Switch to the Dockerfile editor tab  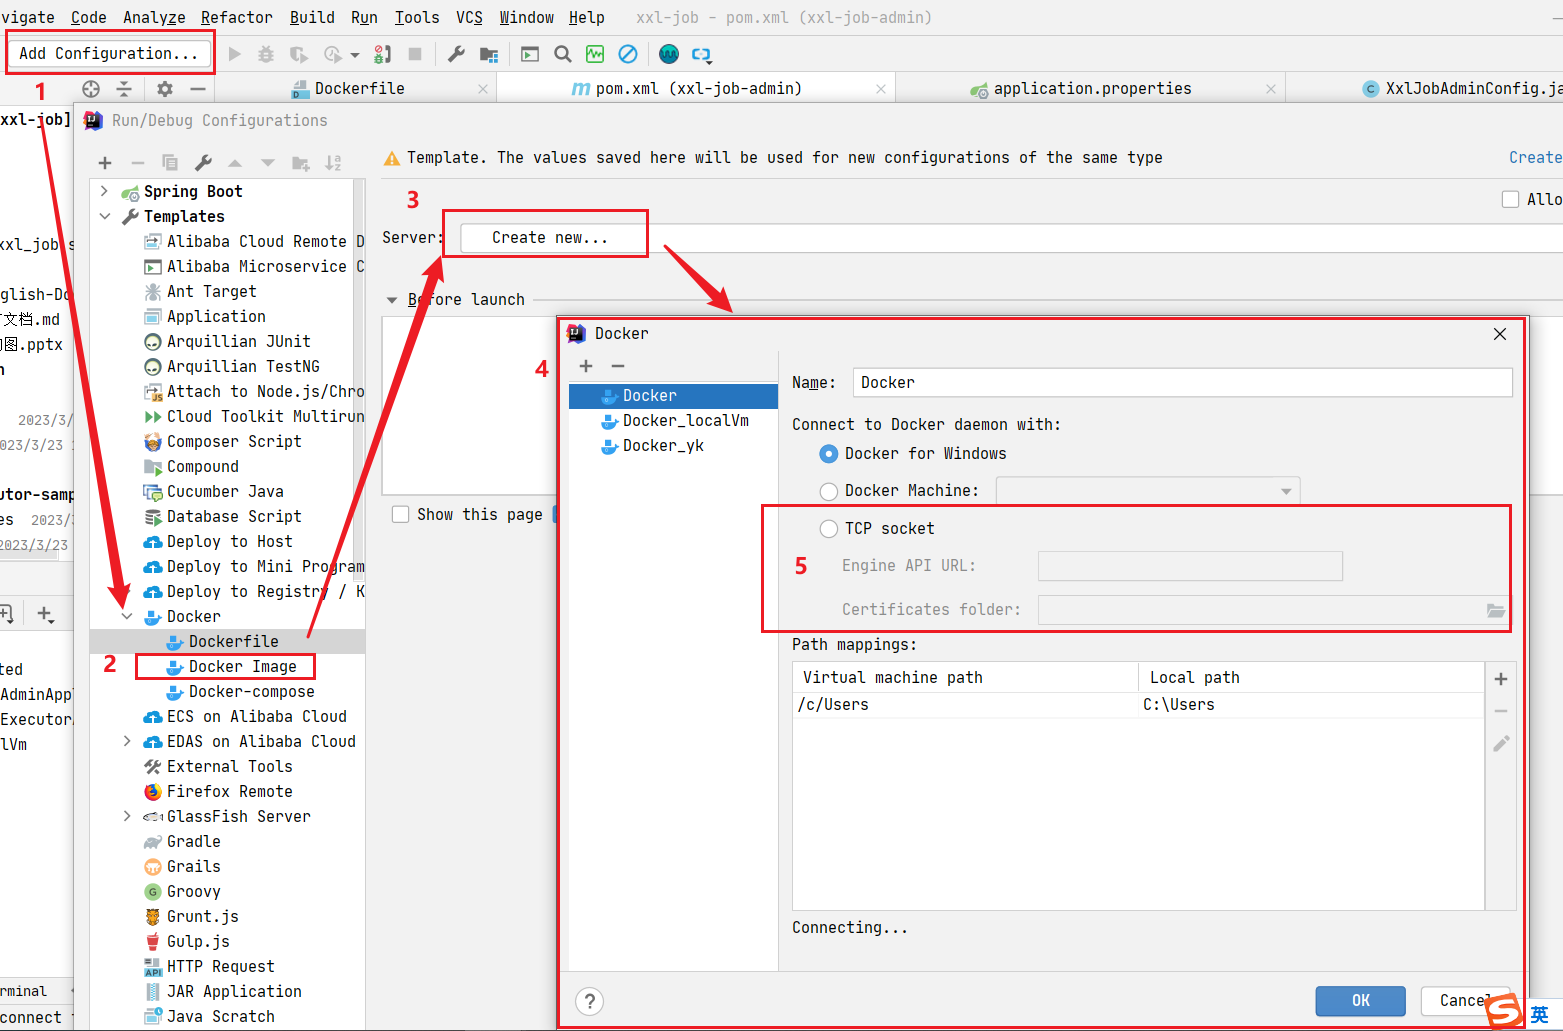(360, 89)
